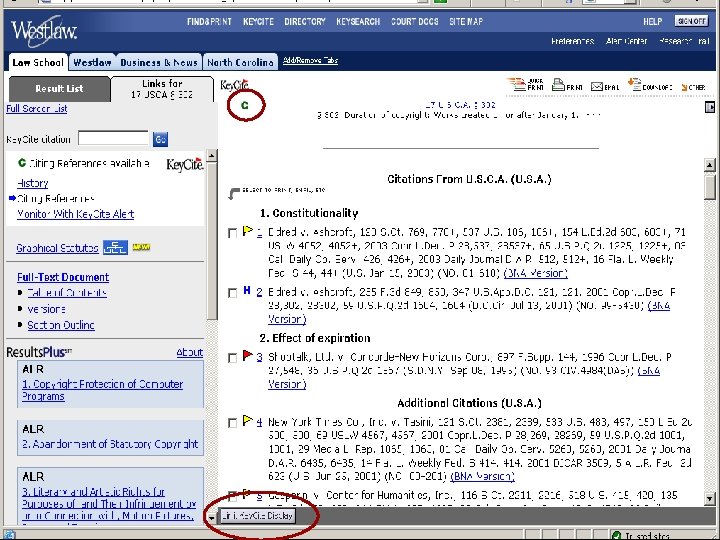Click main results scrollbar up arrow
The width and height of the screenshot is (720, 540).
coord(709,164)
